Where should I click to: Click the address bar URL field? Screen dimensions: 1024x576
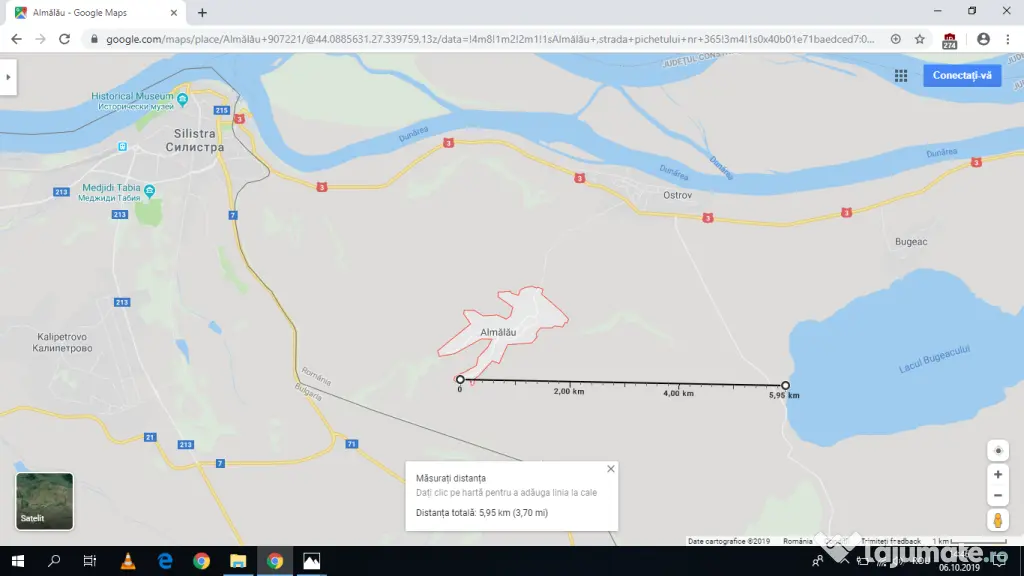tap(488, 39)
